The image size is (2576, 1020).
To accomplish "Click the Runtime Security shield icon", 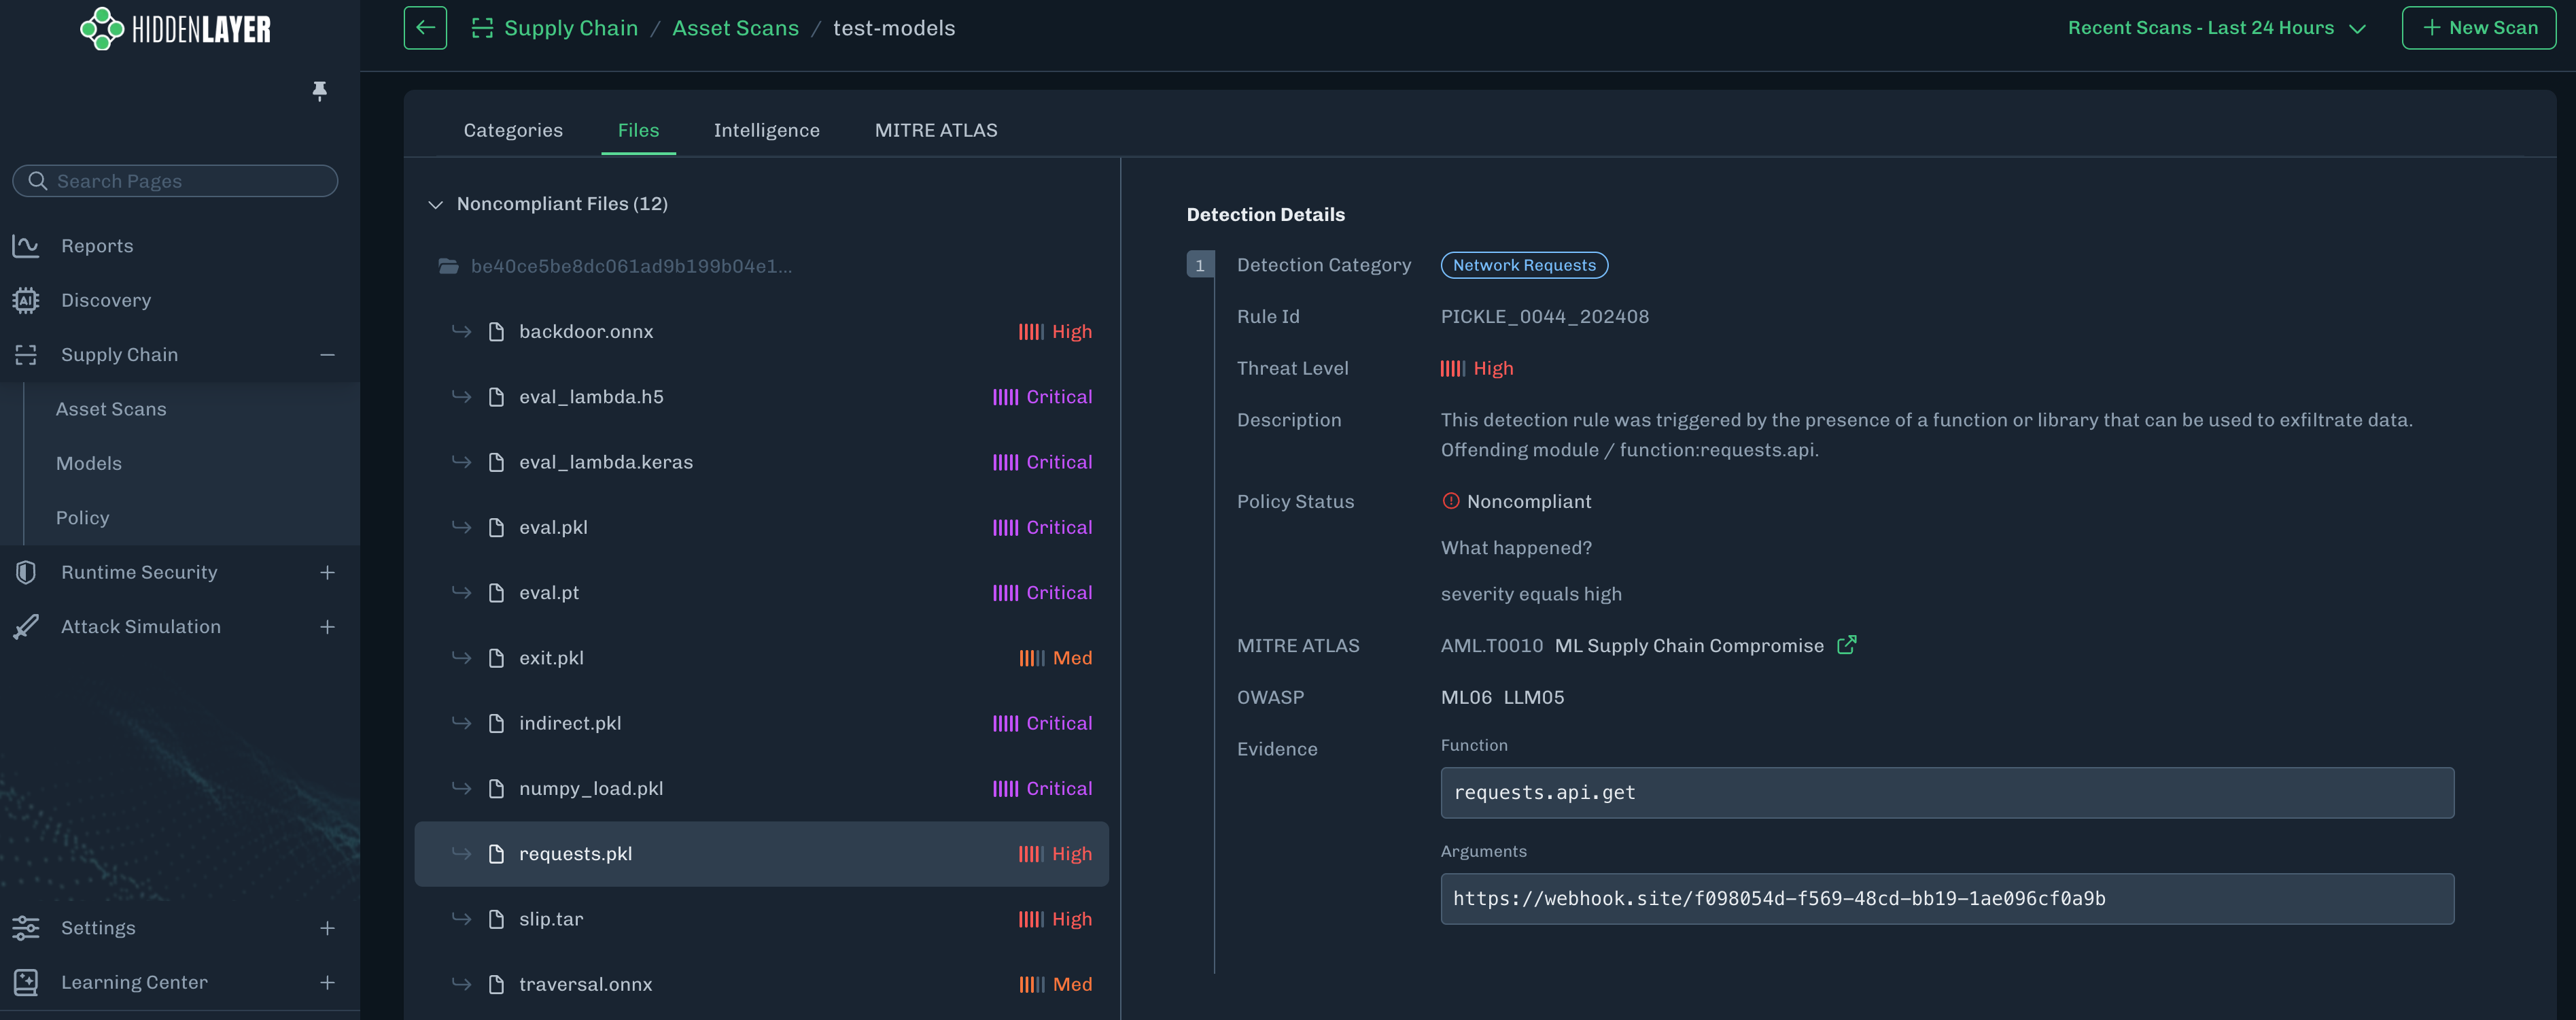I will point(26,572).
